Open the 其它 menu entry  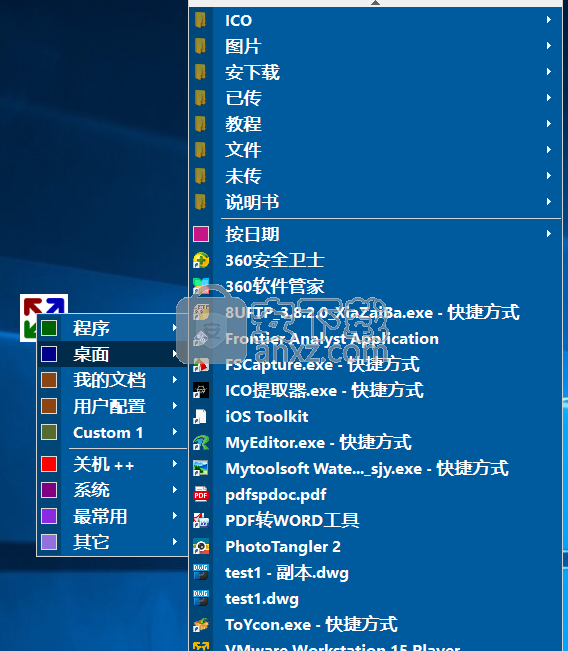click(113, 542)
